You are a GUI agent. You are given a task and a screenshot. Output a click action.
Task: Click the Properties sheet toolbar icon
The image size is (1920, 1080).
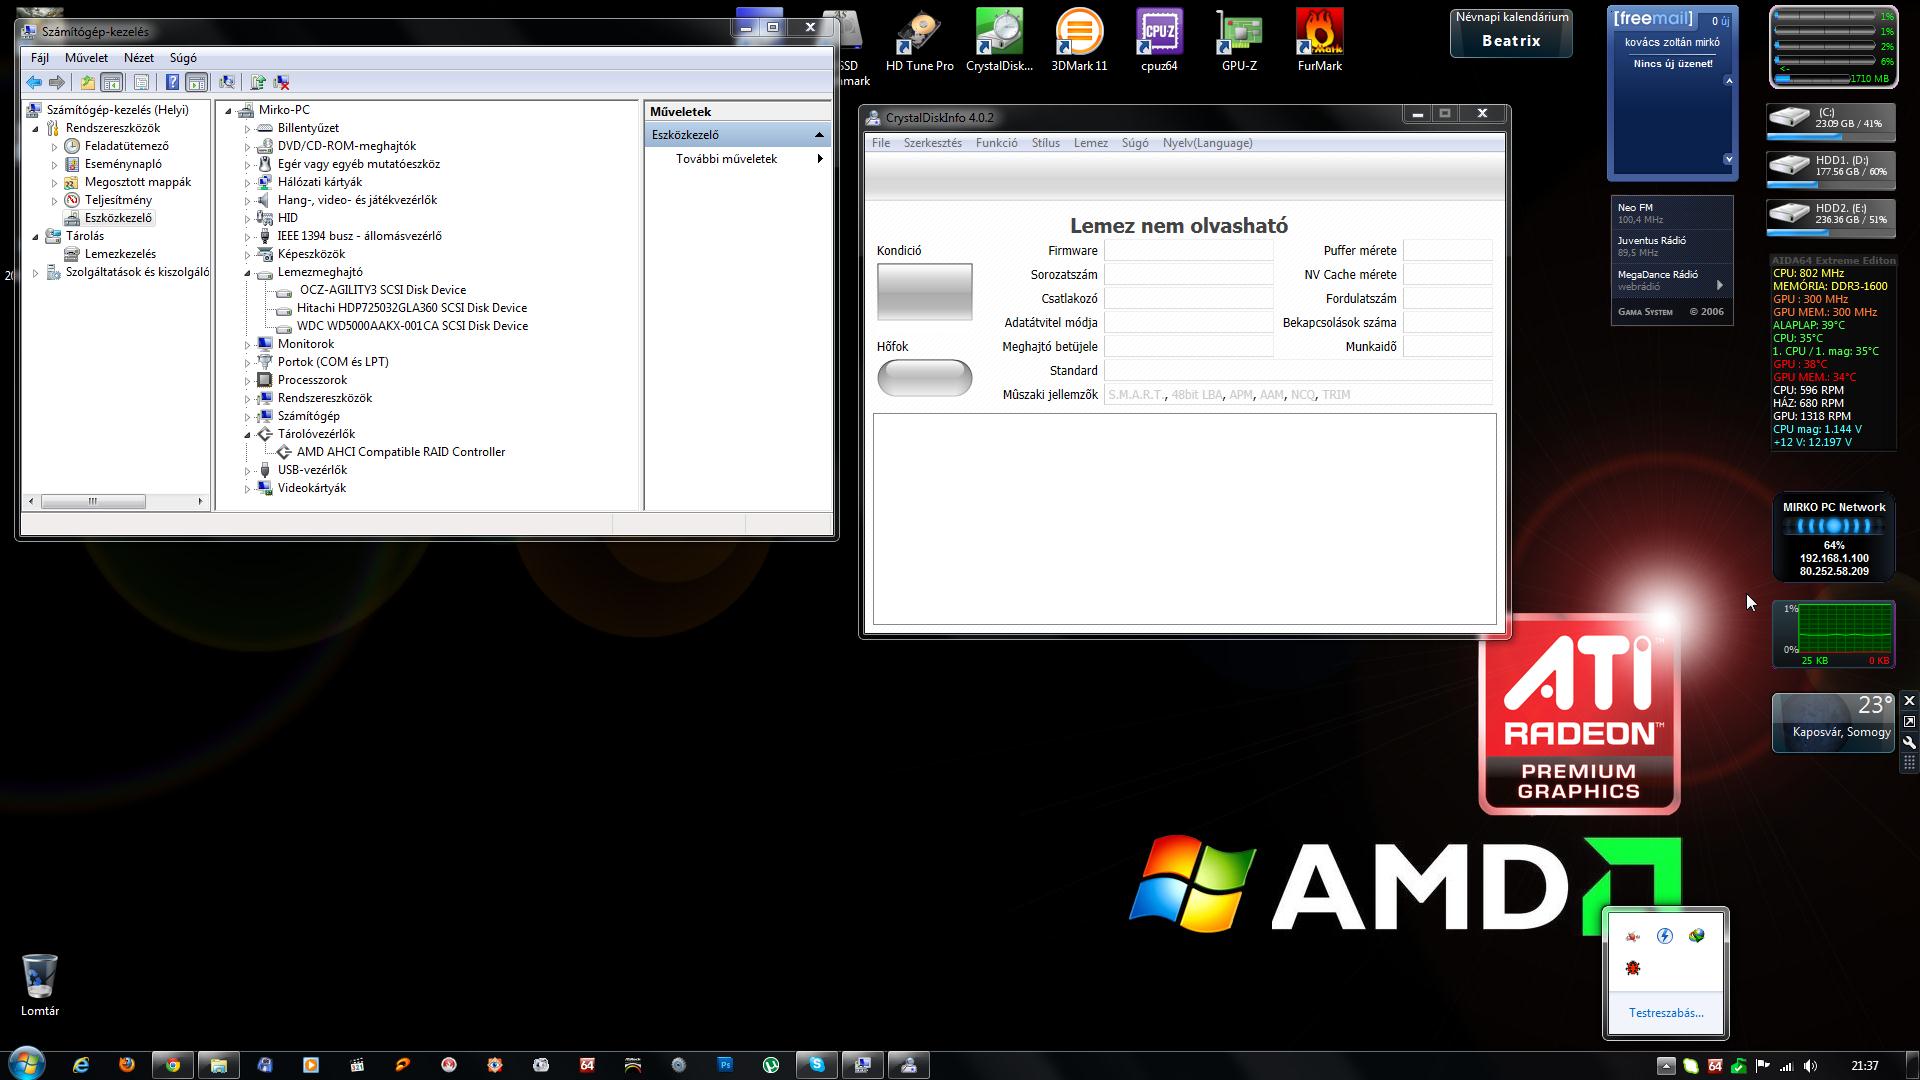coord(141,83)
